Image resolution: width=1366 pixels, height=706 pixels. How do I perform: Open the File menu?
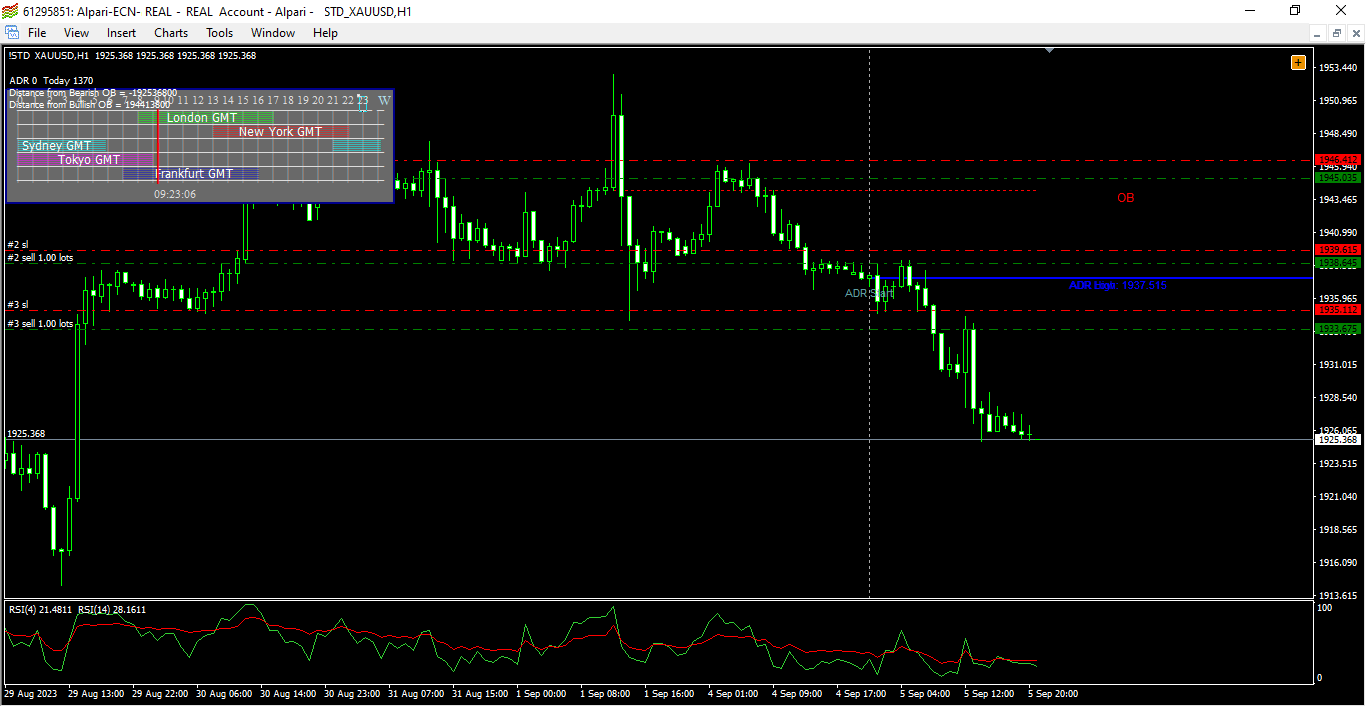coord(37,33)
